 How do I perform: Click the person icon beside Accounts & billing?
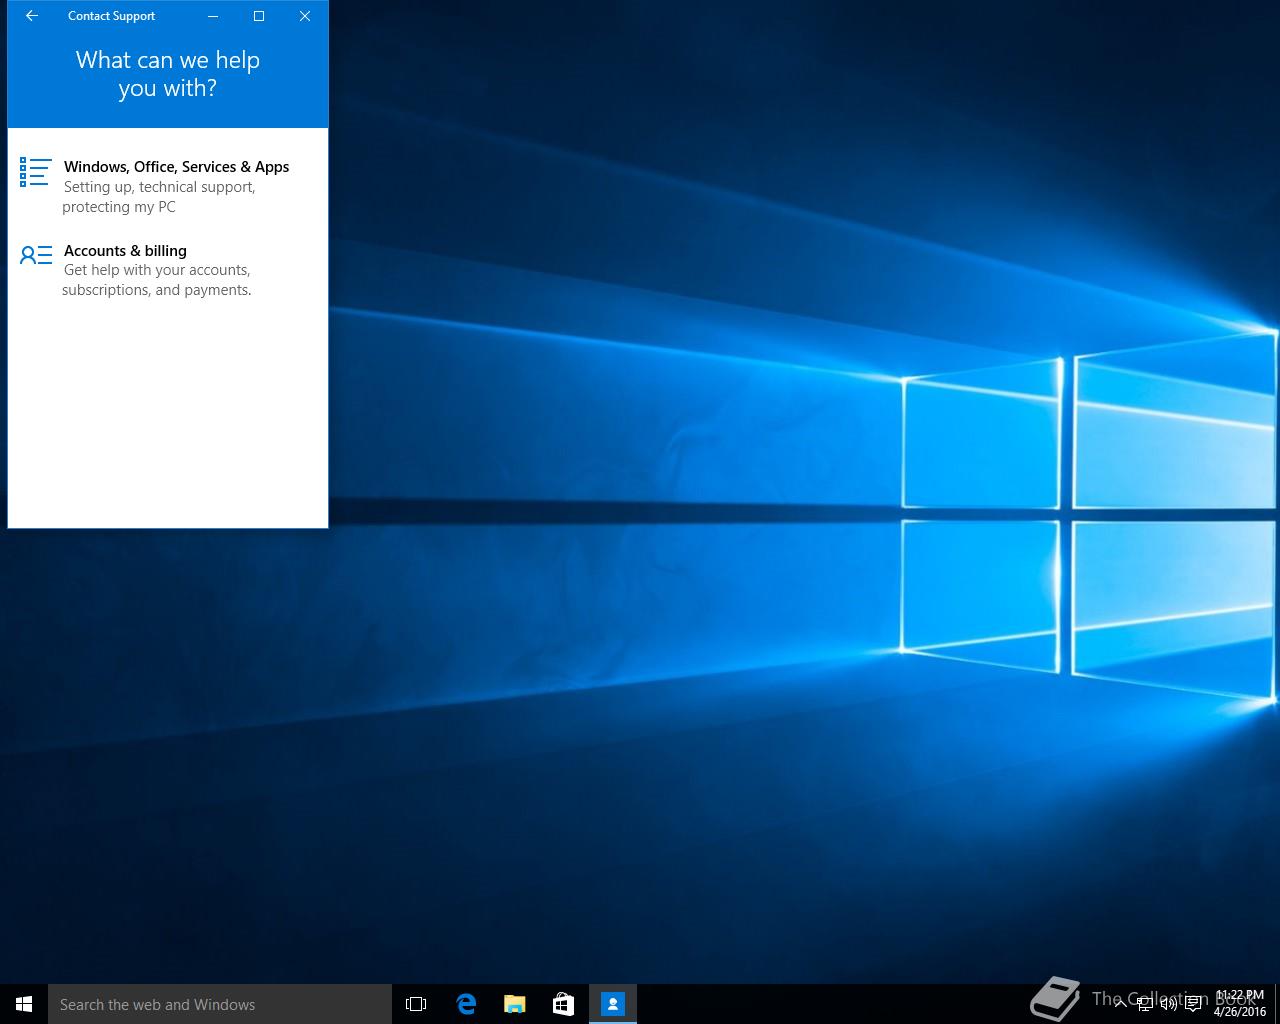pyautogui.click(x=35, y=256)
